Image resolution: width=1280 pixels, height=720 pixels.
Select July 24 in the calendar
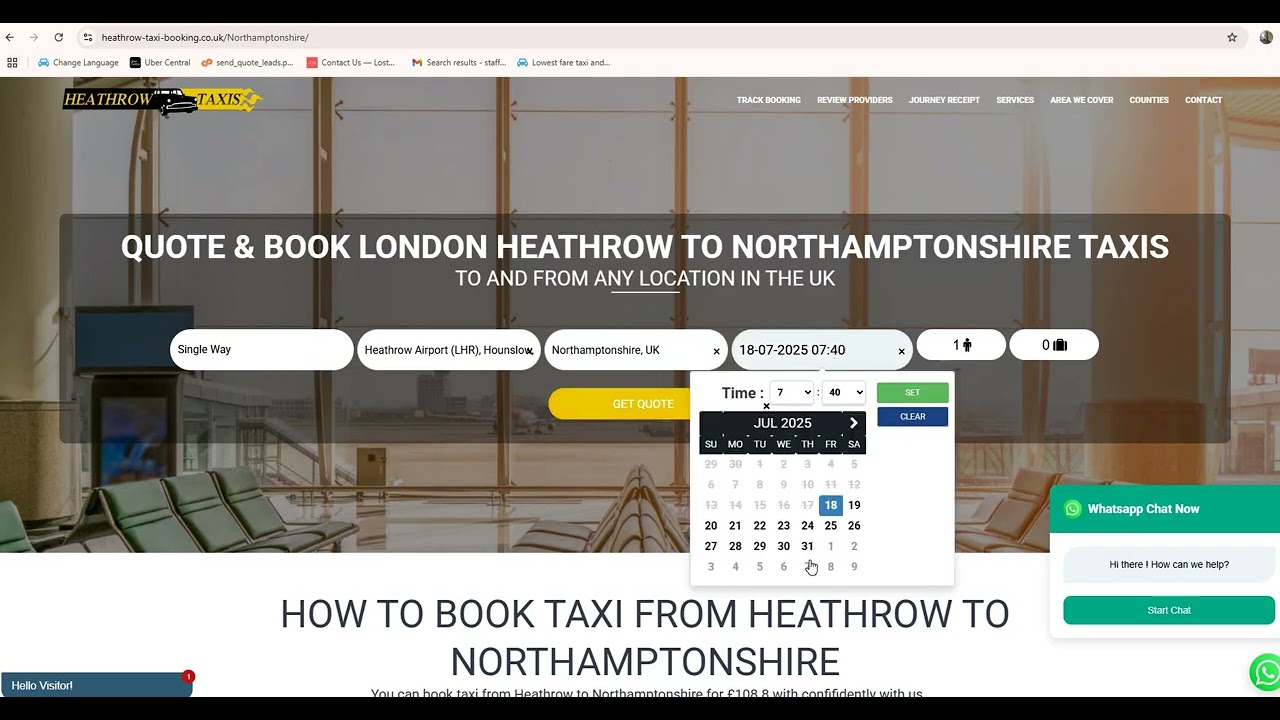coord(807,526)
